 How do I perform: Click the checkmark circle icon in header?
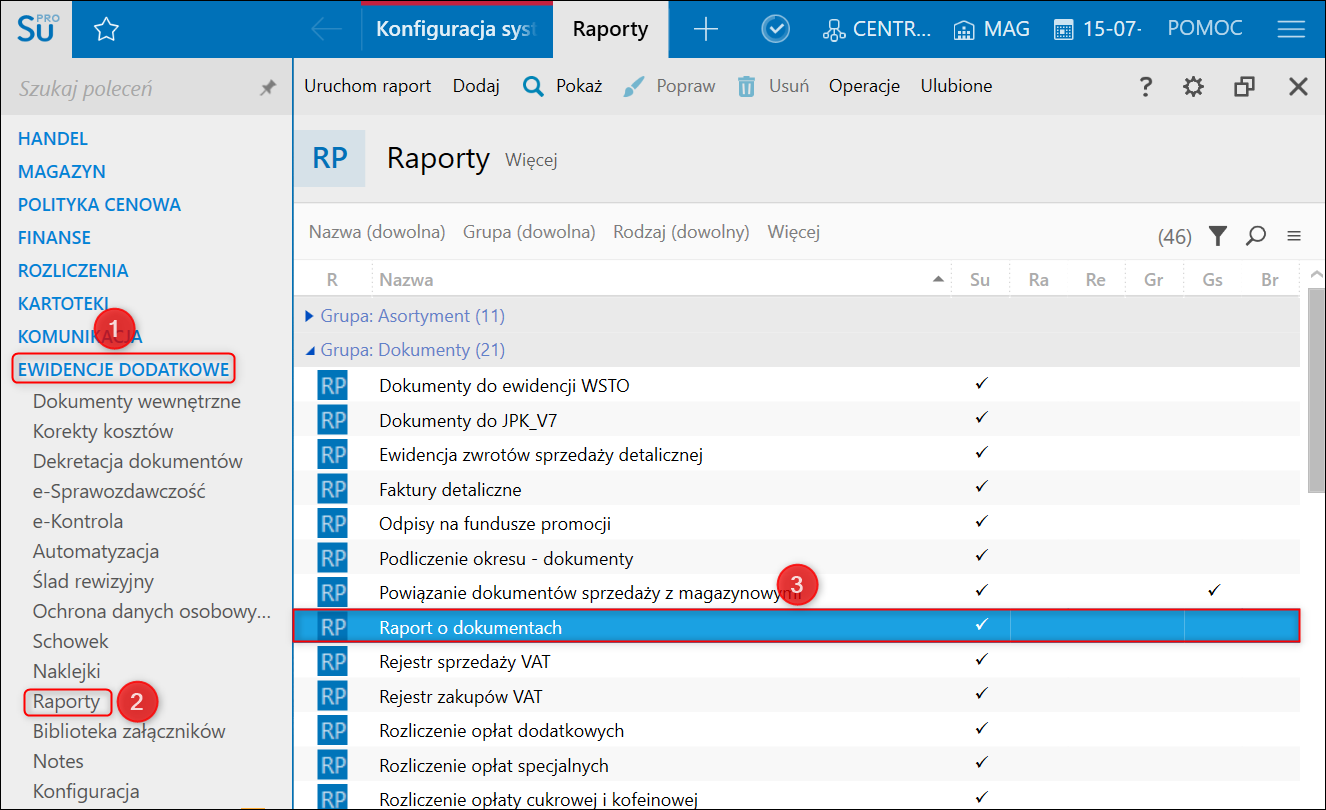click(x=775, y=30)
